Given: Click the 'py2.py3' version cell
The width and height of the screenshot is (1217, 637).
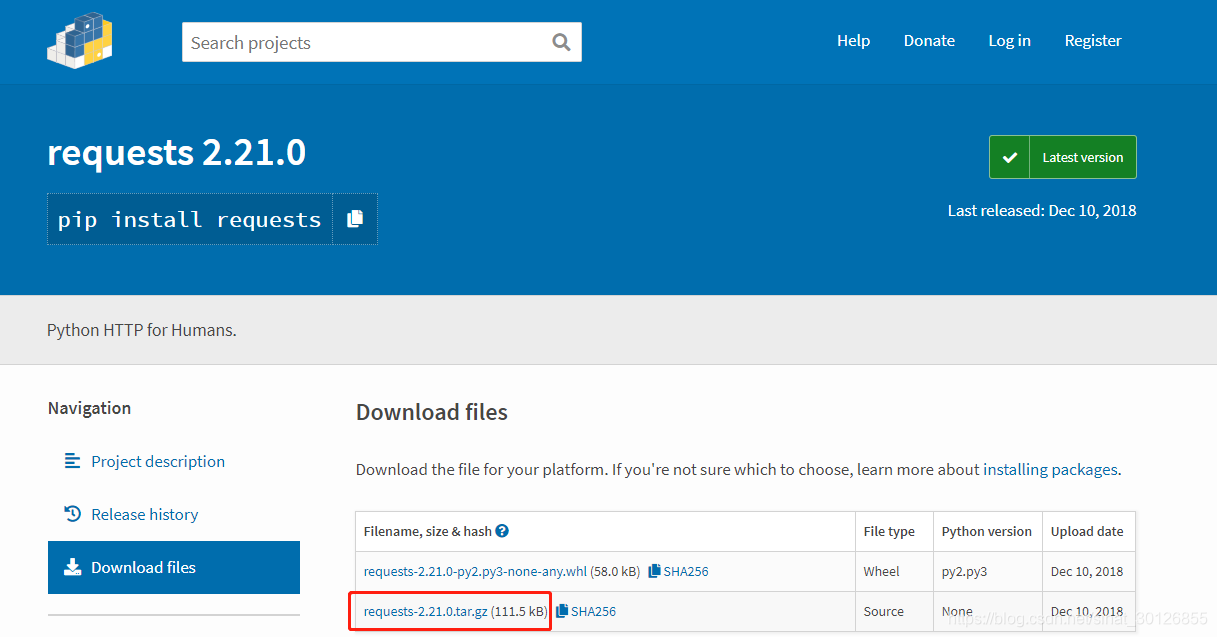Looking at the screenshot, I should 963,571.
